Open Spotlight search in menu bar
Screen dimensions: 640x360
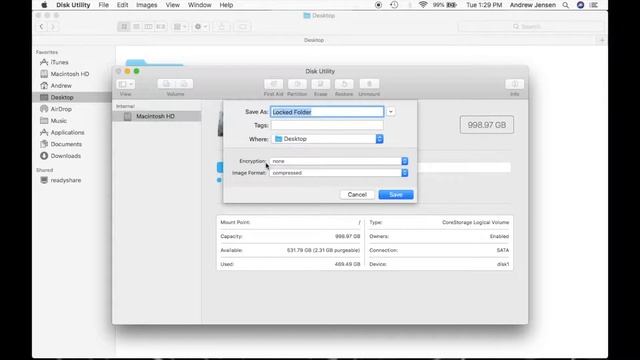tap(565, 5)
